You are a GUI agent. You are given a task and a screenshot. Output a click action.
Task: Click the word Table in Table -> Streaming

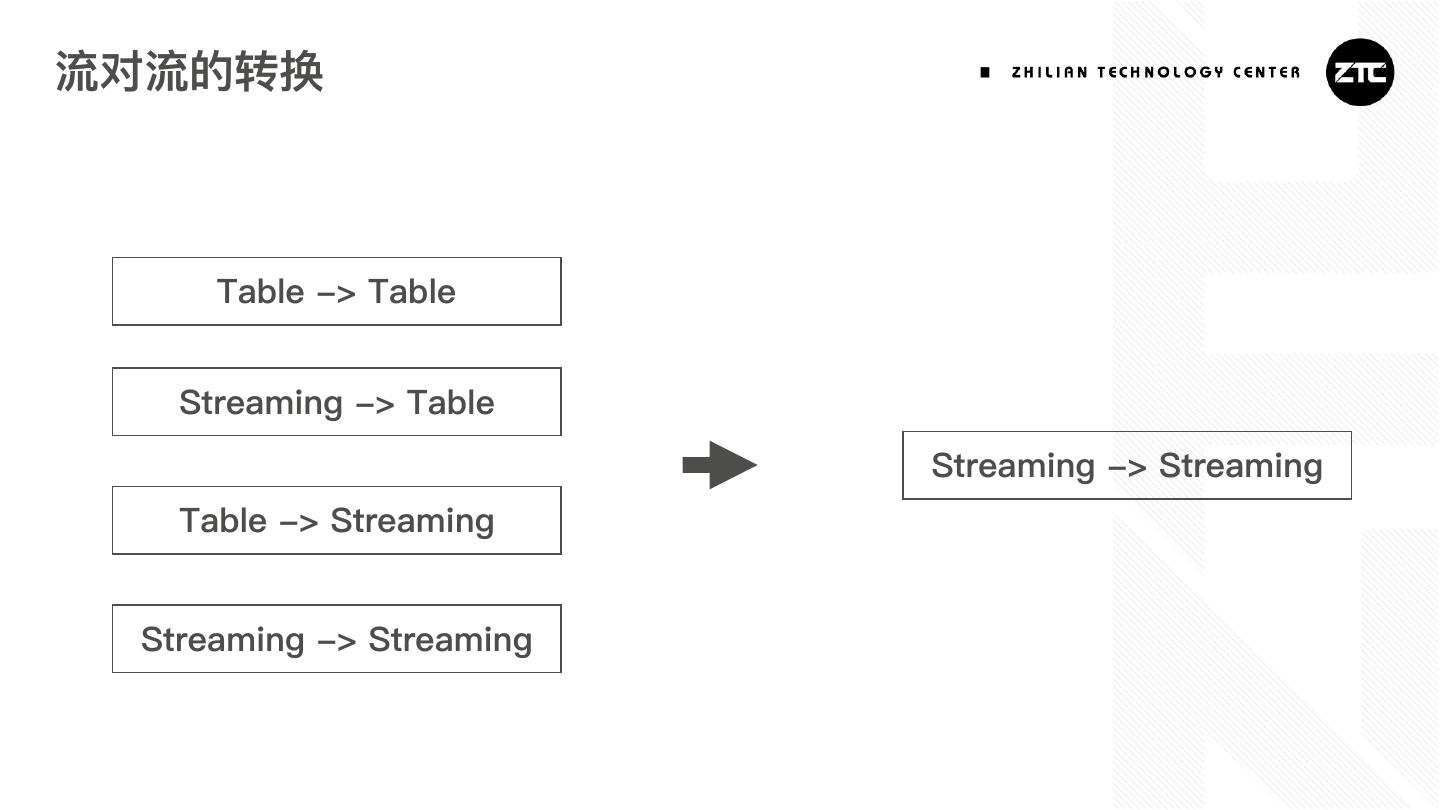point(223,521)
